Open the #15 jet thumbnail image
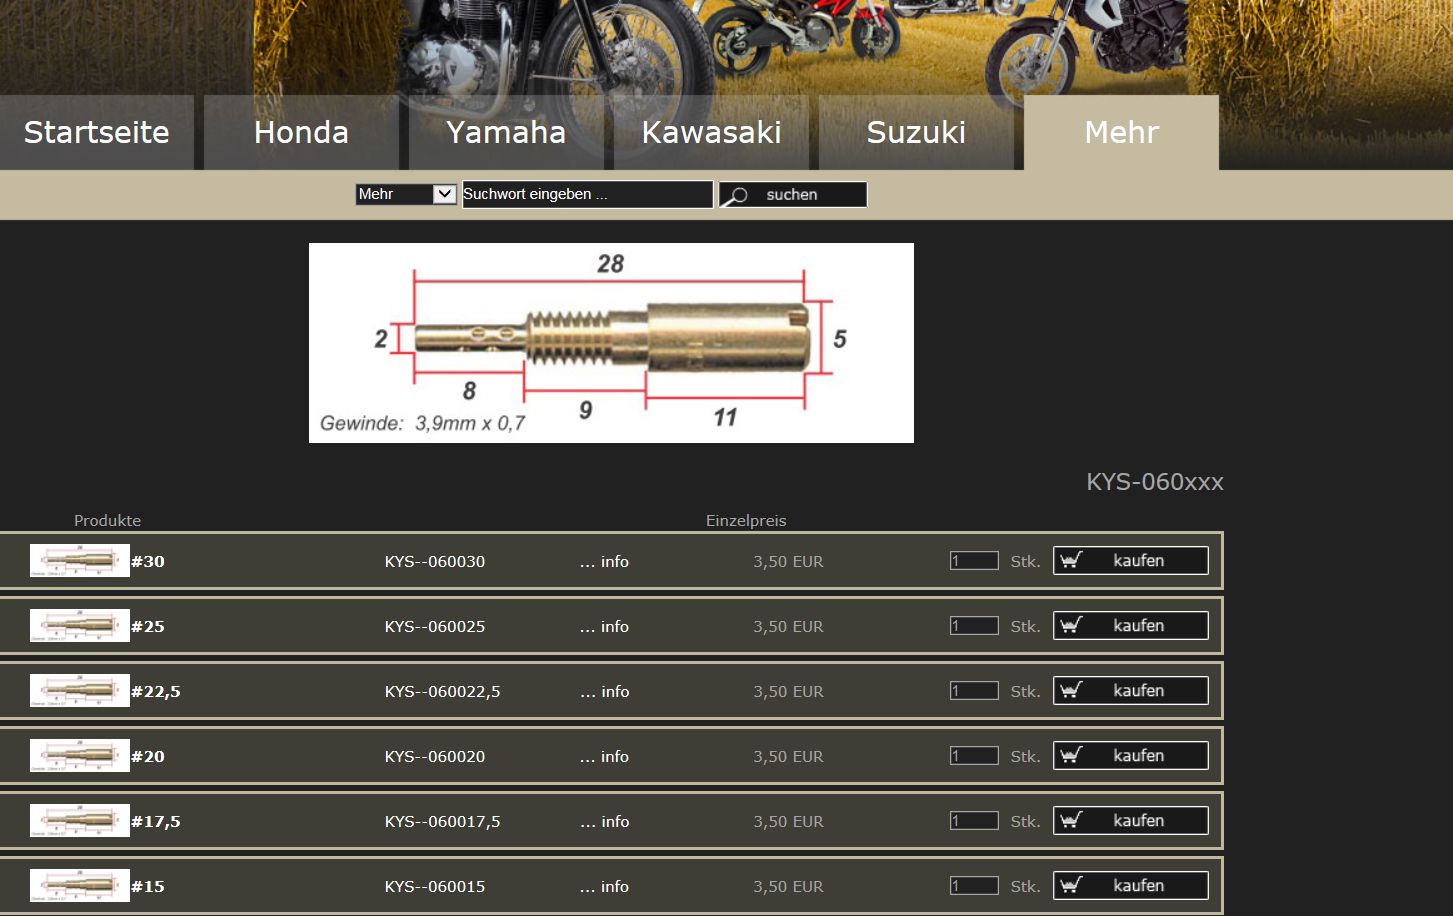 [79, 886]
